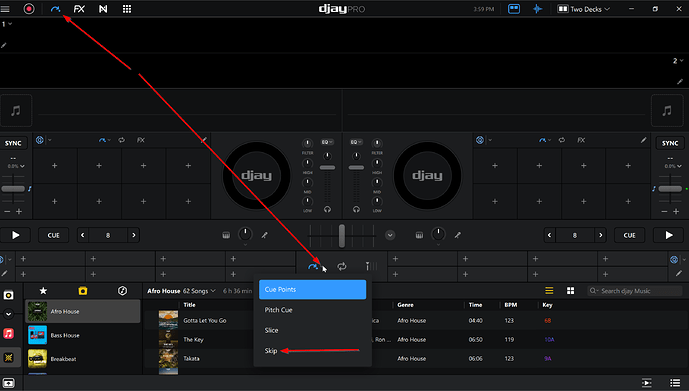Choose Cue Points in popup menu
Image resolution: width=689 pixels, height=391 pixels.
coord(312,290)
